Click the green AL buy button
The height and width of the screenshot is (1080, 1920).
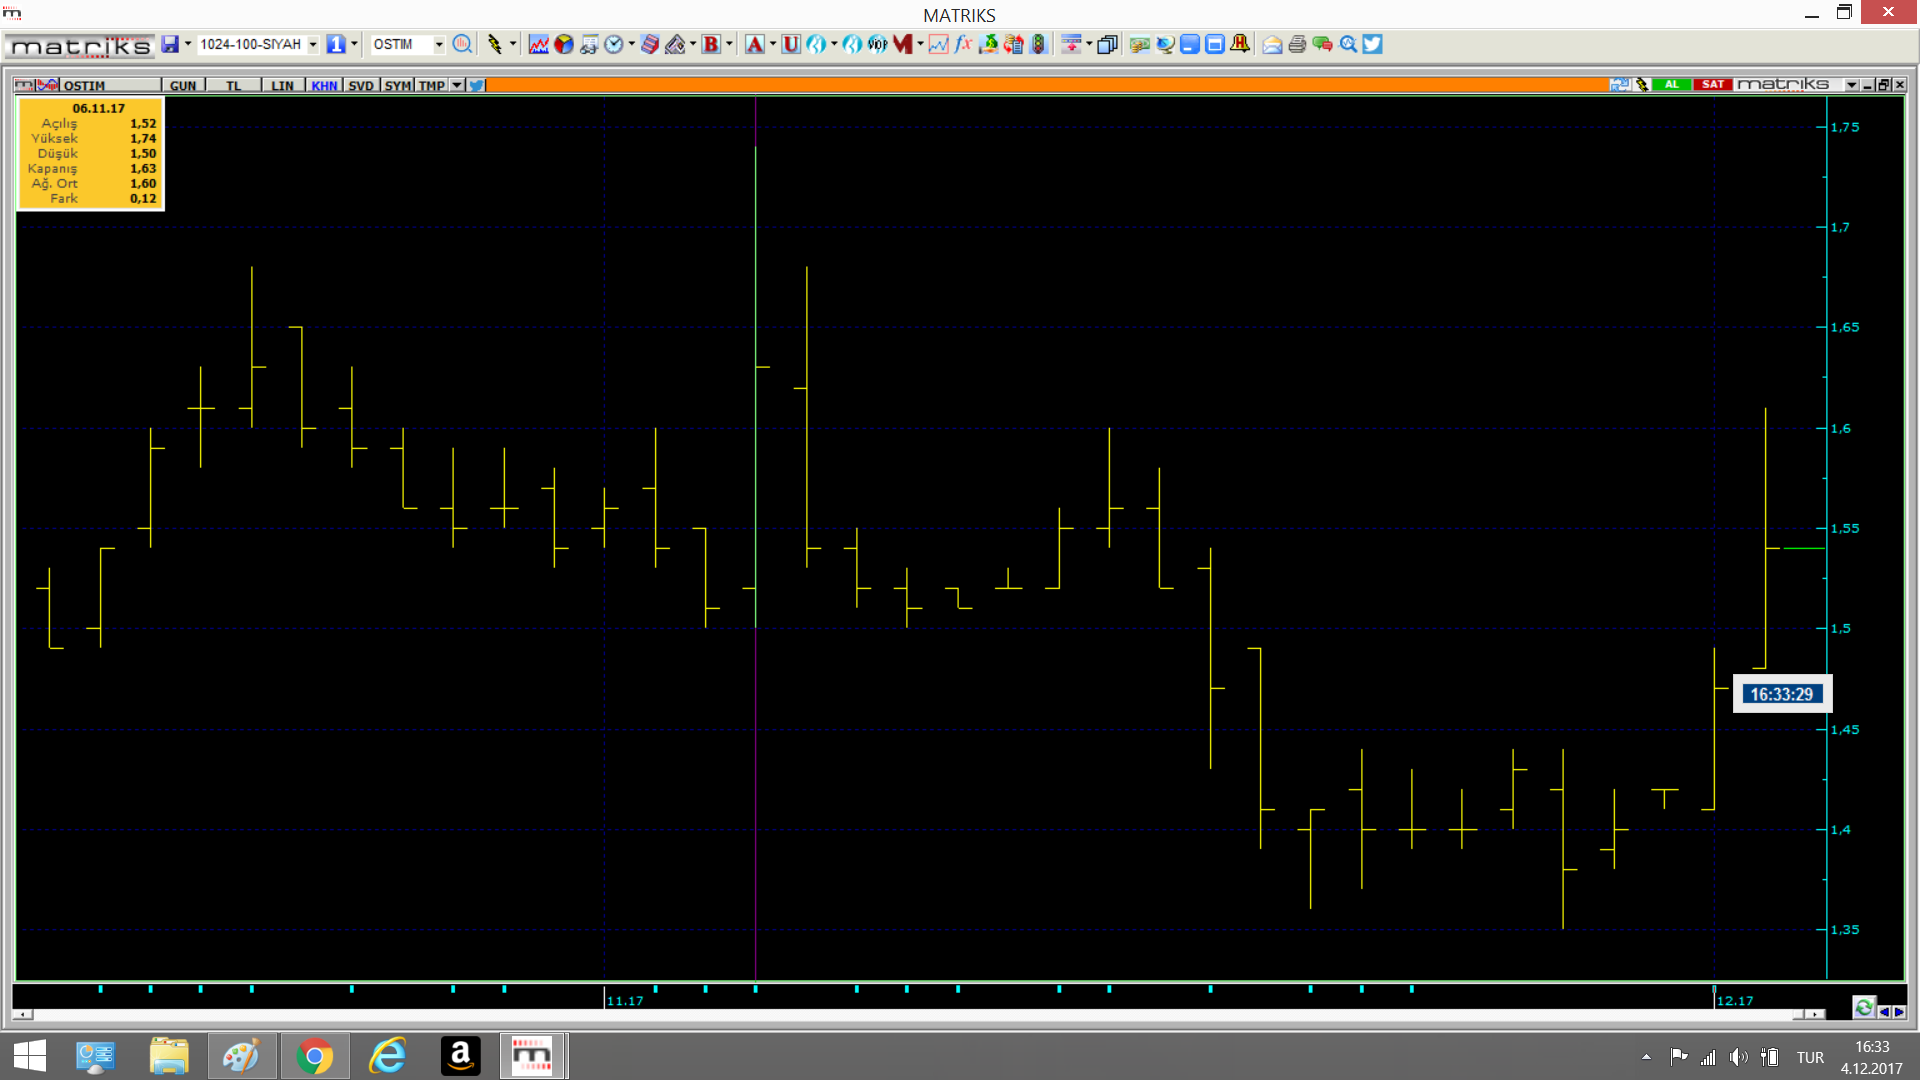point(1672,84)
